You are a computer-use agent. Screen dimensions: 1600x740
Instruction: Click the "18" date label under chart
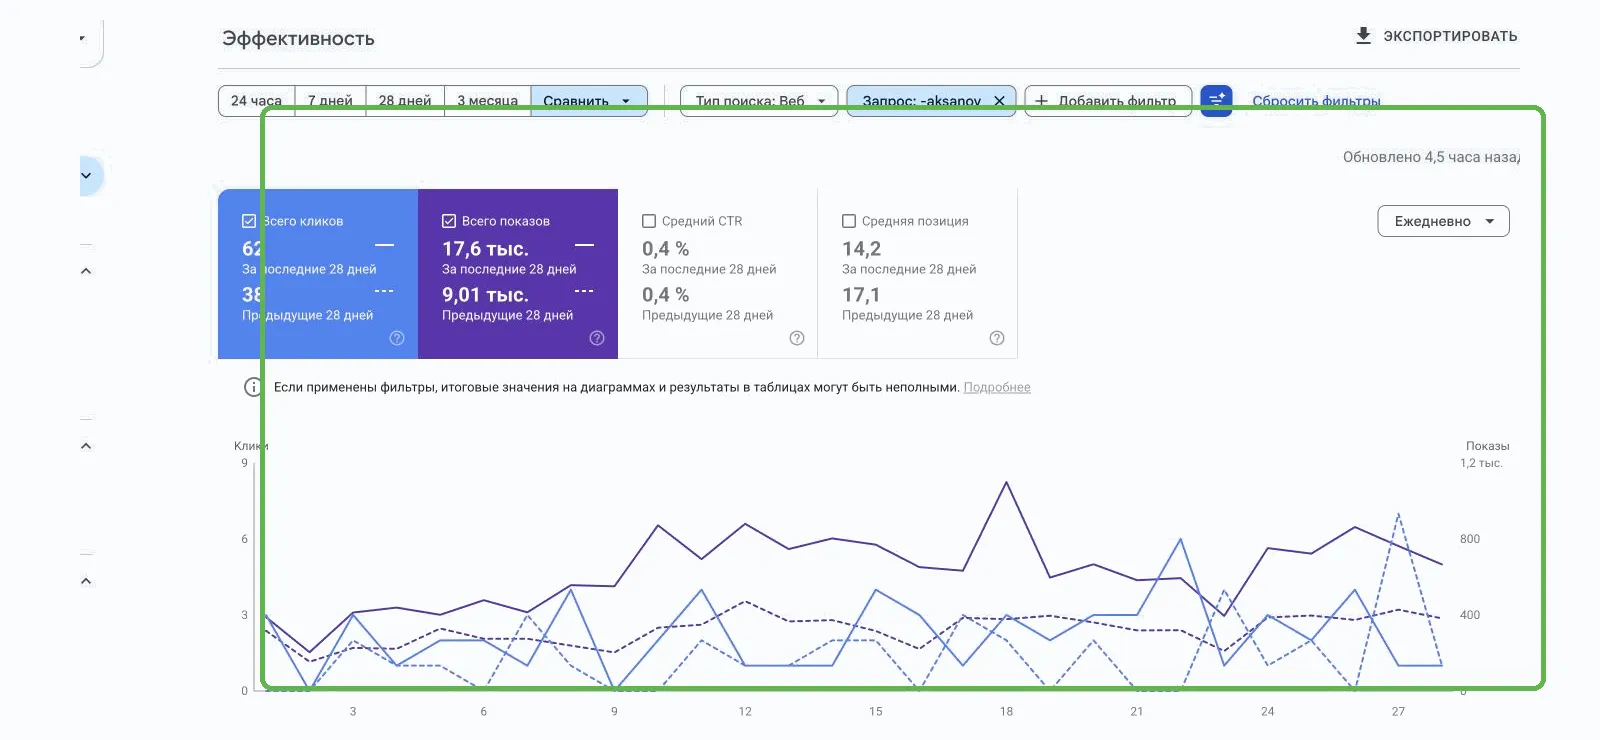1006,711
